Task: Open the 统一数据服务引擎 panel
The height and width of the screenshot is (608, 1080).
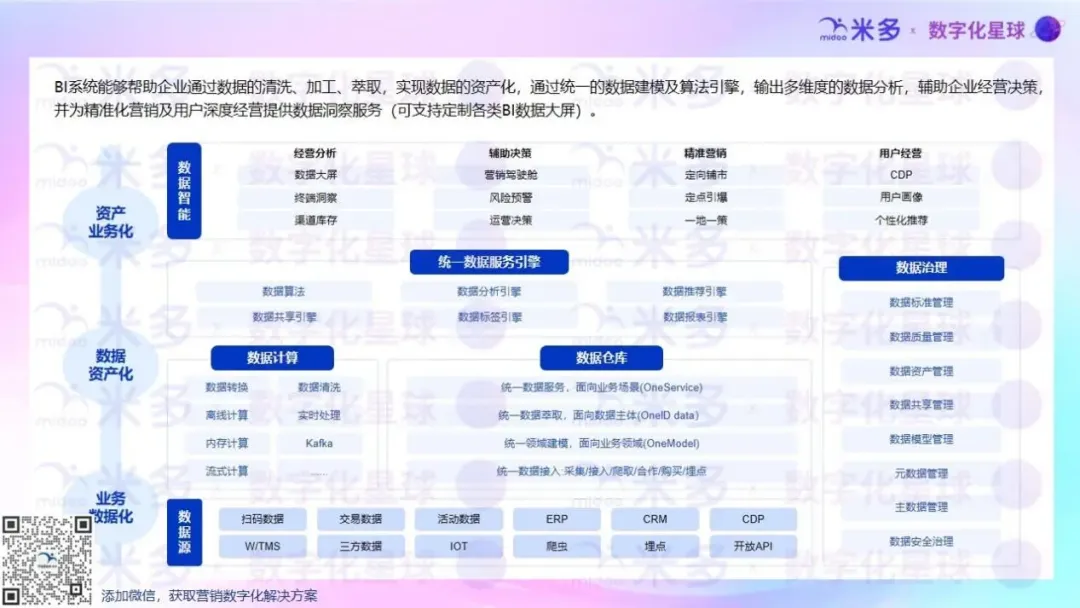Action: [487, 261]
